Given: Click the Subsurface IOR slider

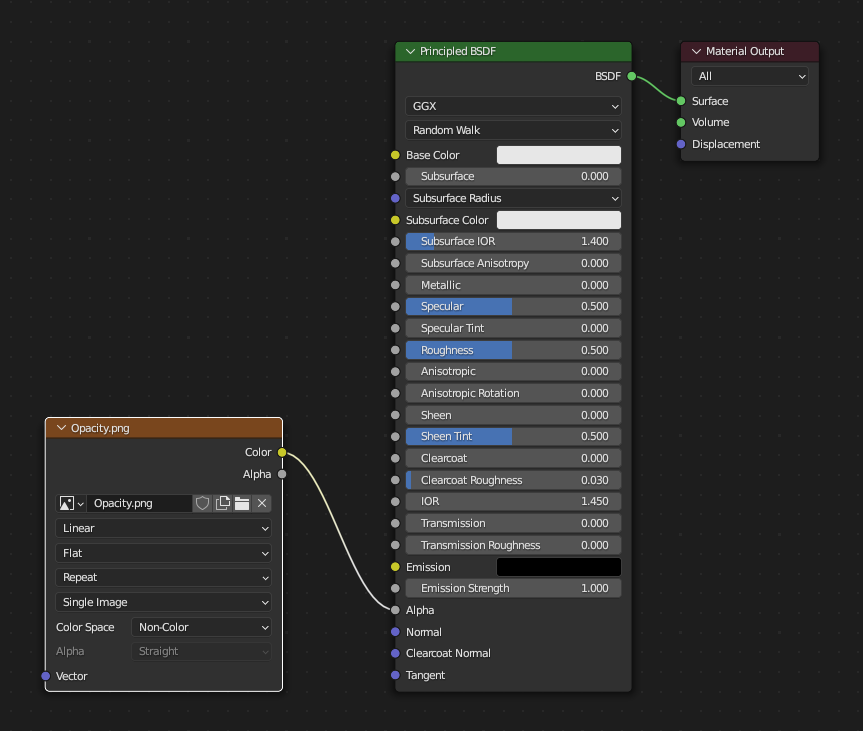Looking at the screenshot, I should tap(513, 241).
